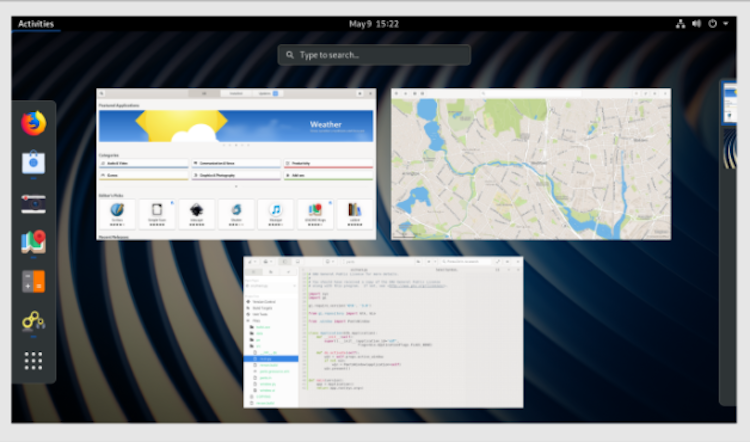Open Inkscape in Editor's Picks
The height and width of the screenshot is (442, 750).
[x=197, y=214]
